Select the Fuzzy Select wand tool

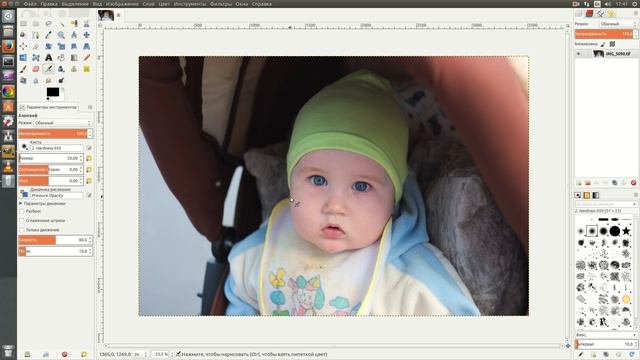point(61,24)
